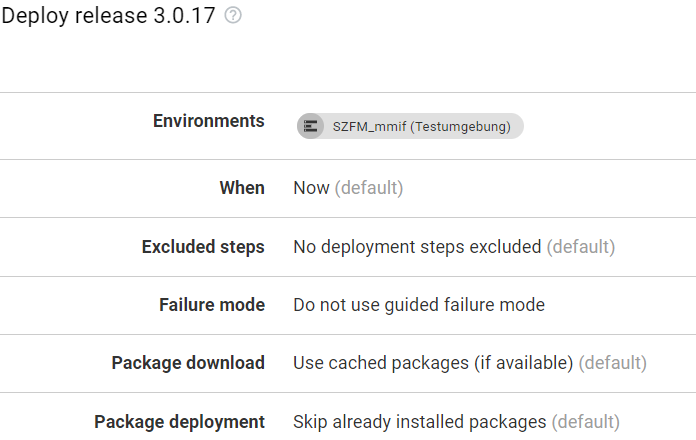Click the (default) tag beside Now
The image size is (696, 440).
coord(369,188)
